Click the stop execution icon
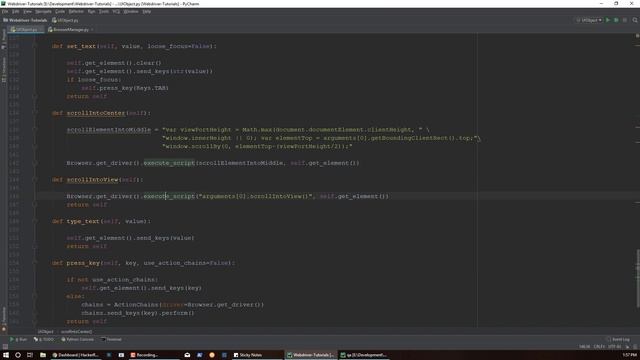This screenshot has width=640, height=360. 625,20
